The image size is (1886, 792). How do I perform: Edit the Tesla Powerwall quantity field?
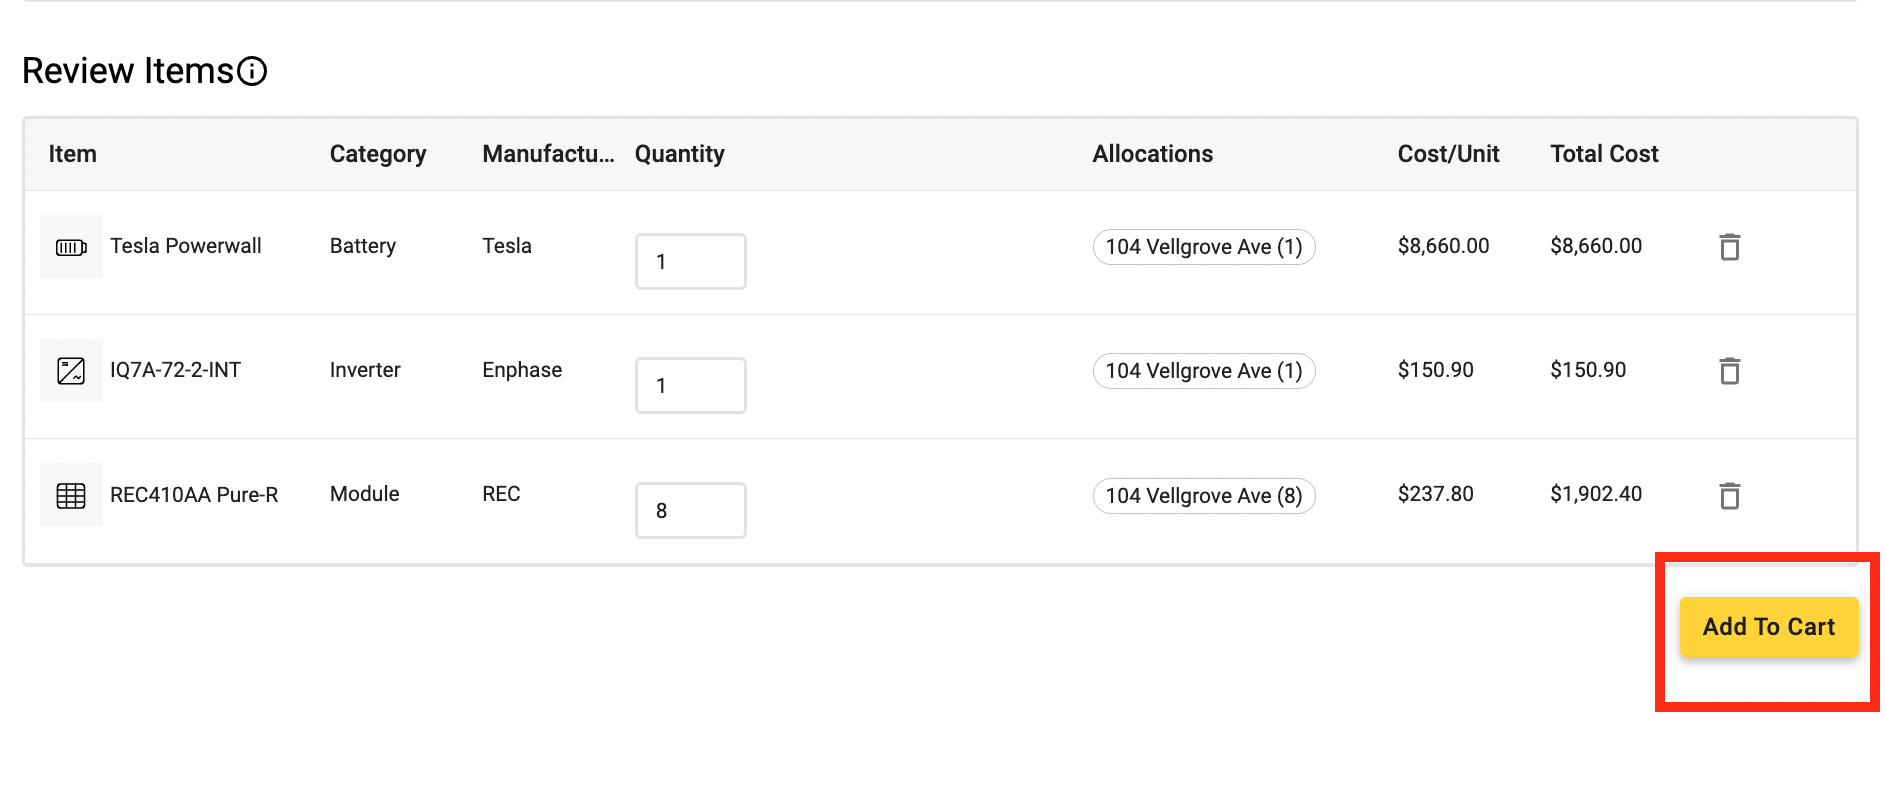[691, 261]
